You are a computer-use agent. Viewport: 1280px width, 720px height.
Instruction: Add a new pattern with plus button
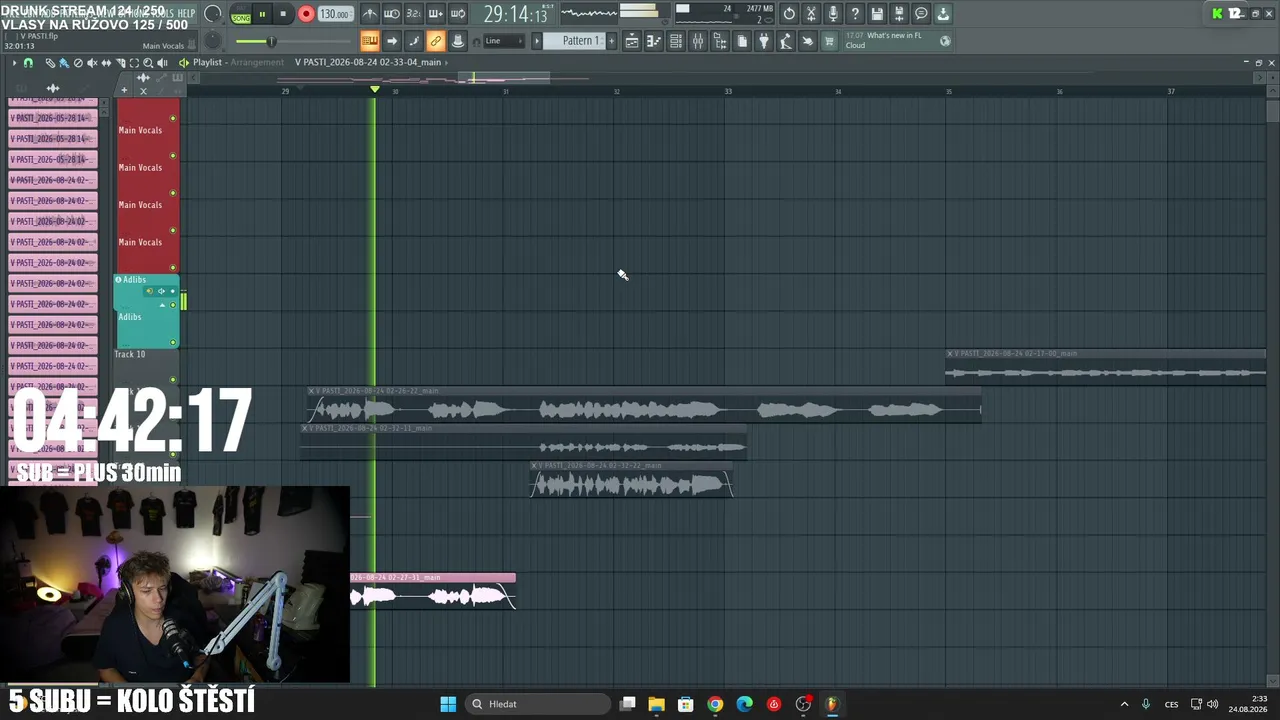(x=614, y=41)
